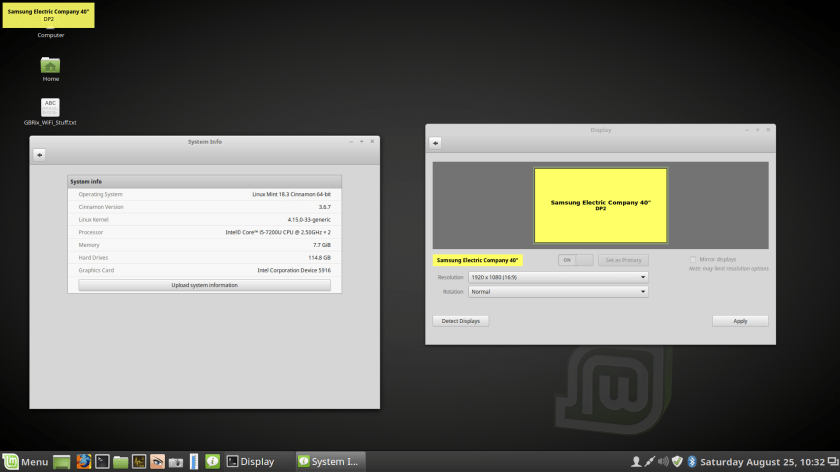Open the Bluetooth tray icon
This screenshot has height=472, width=840.
point(691,461)
